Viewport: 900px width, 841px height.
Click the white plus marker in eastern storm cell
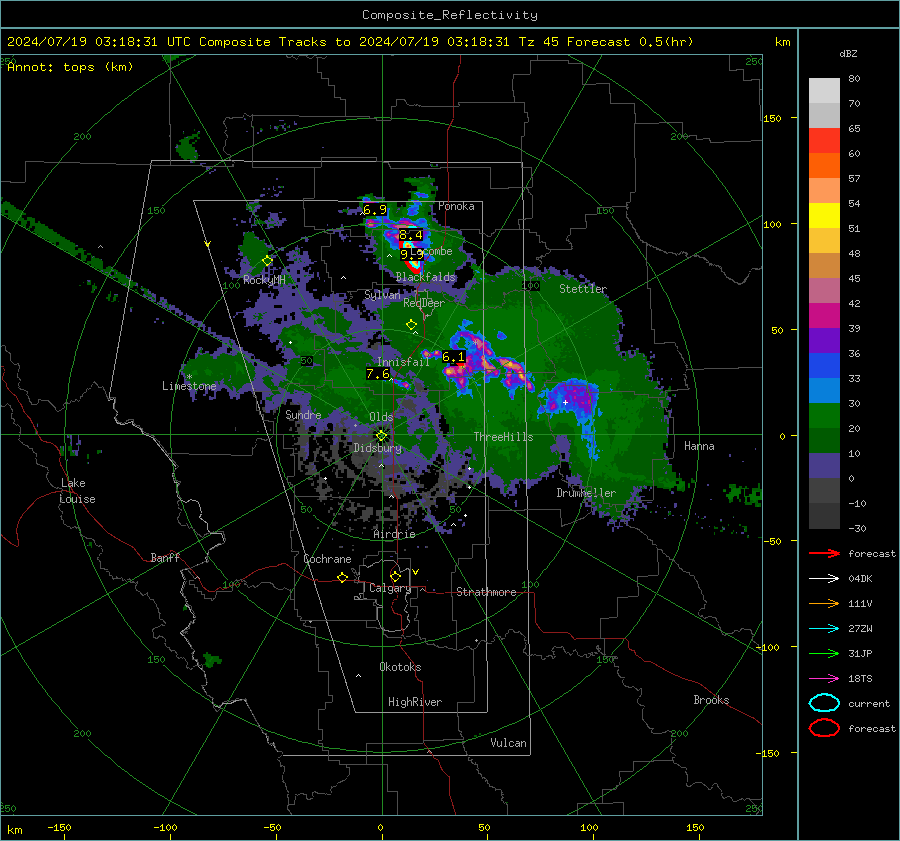pyautogui.click(x=565, y=402)
